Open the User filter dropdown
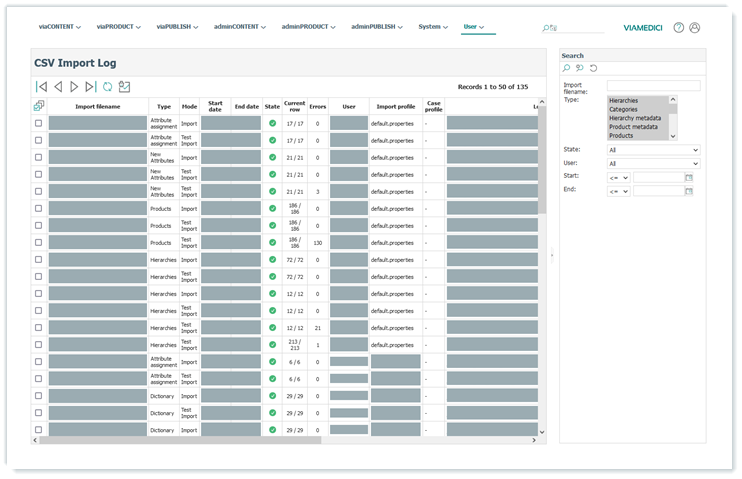The image size is (742, 479). coord(653,163)
